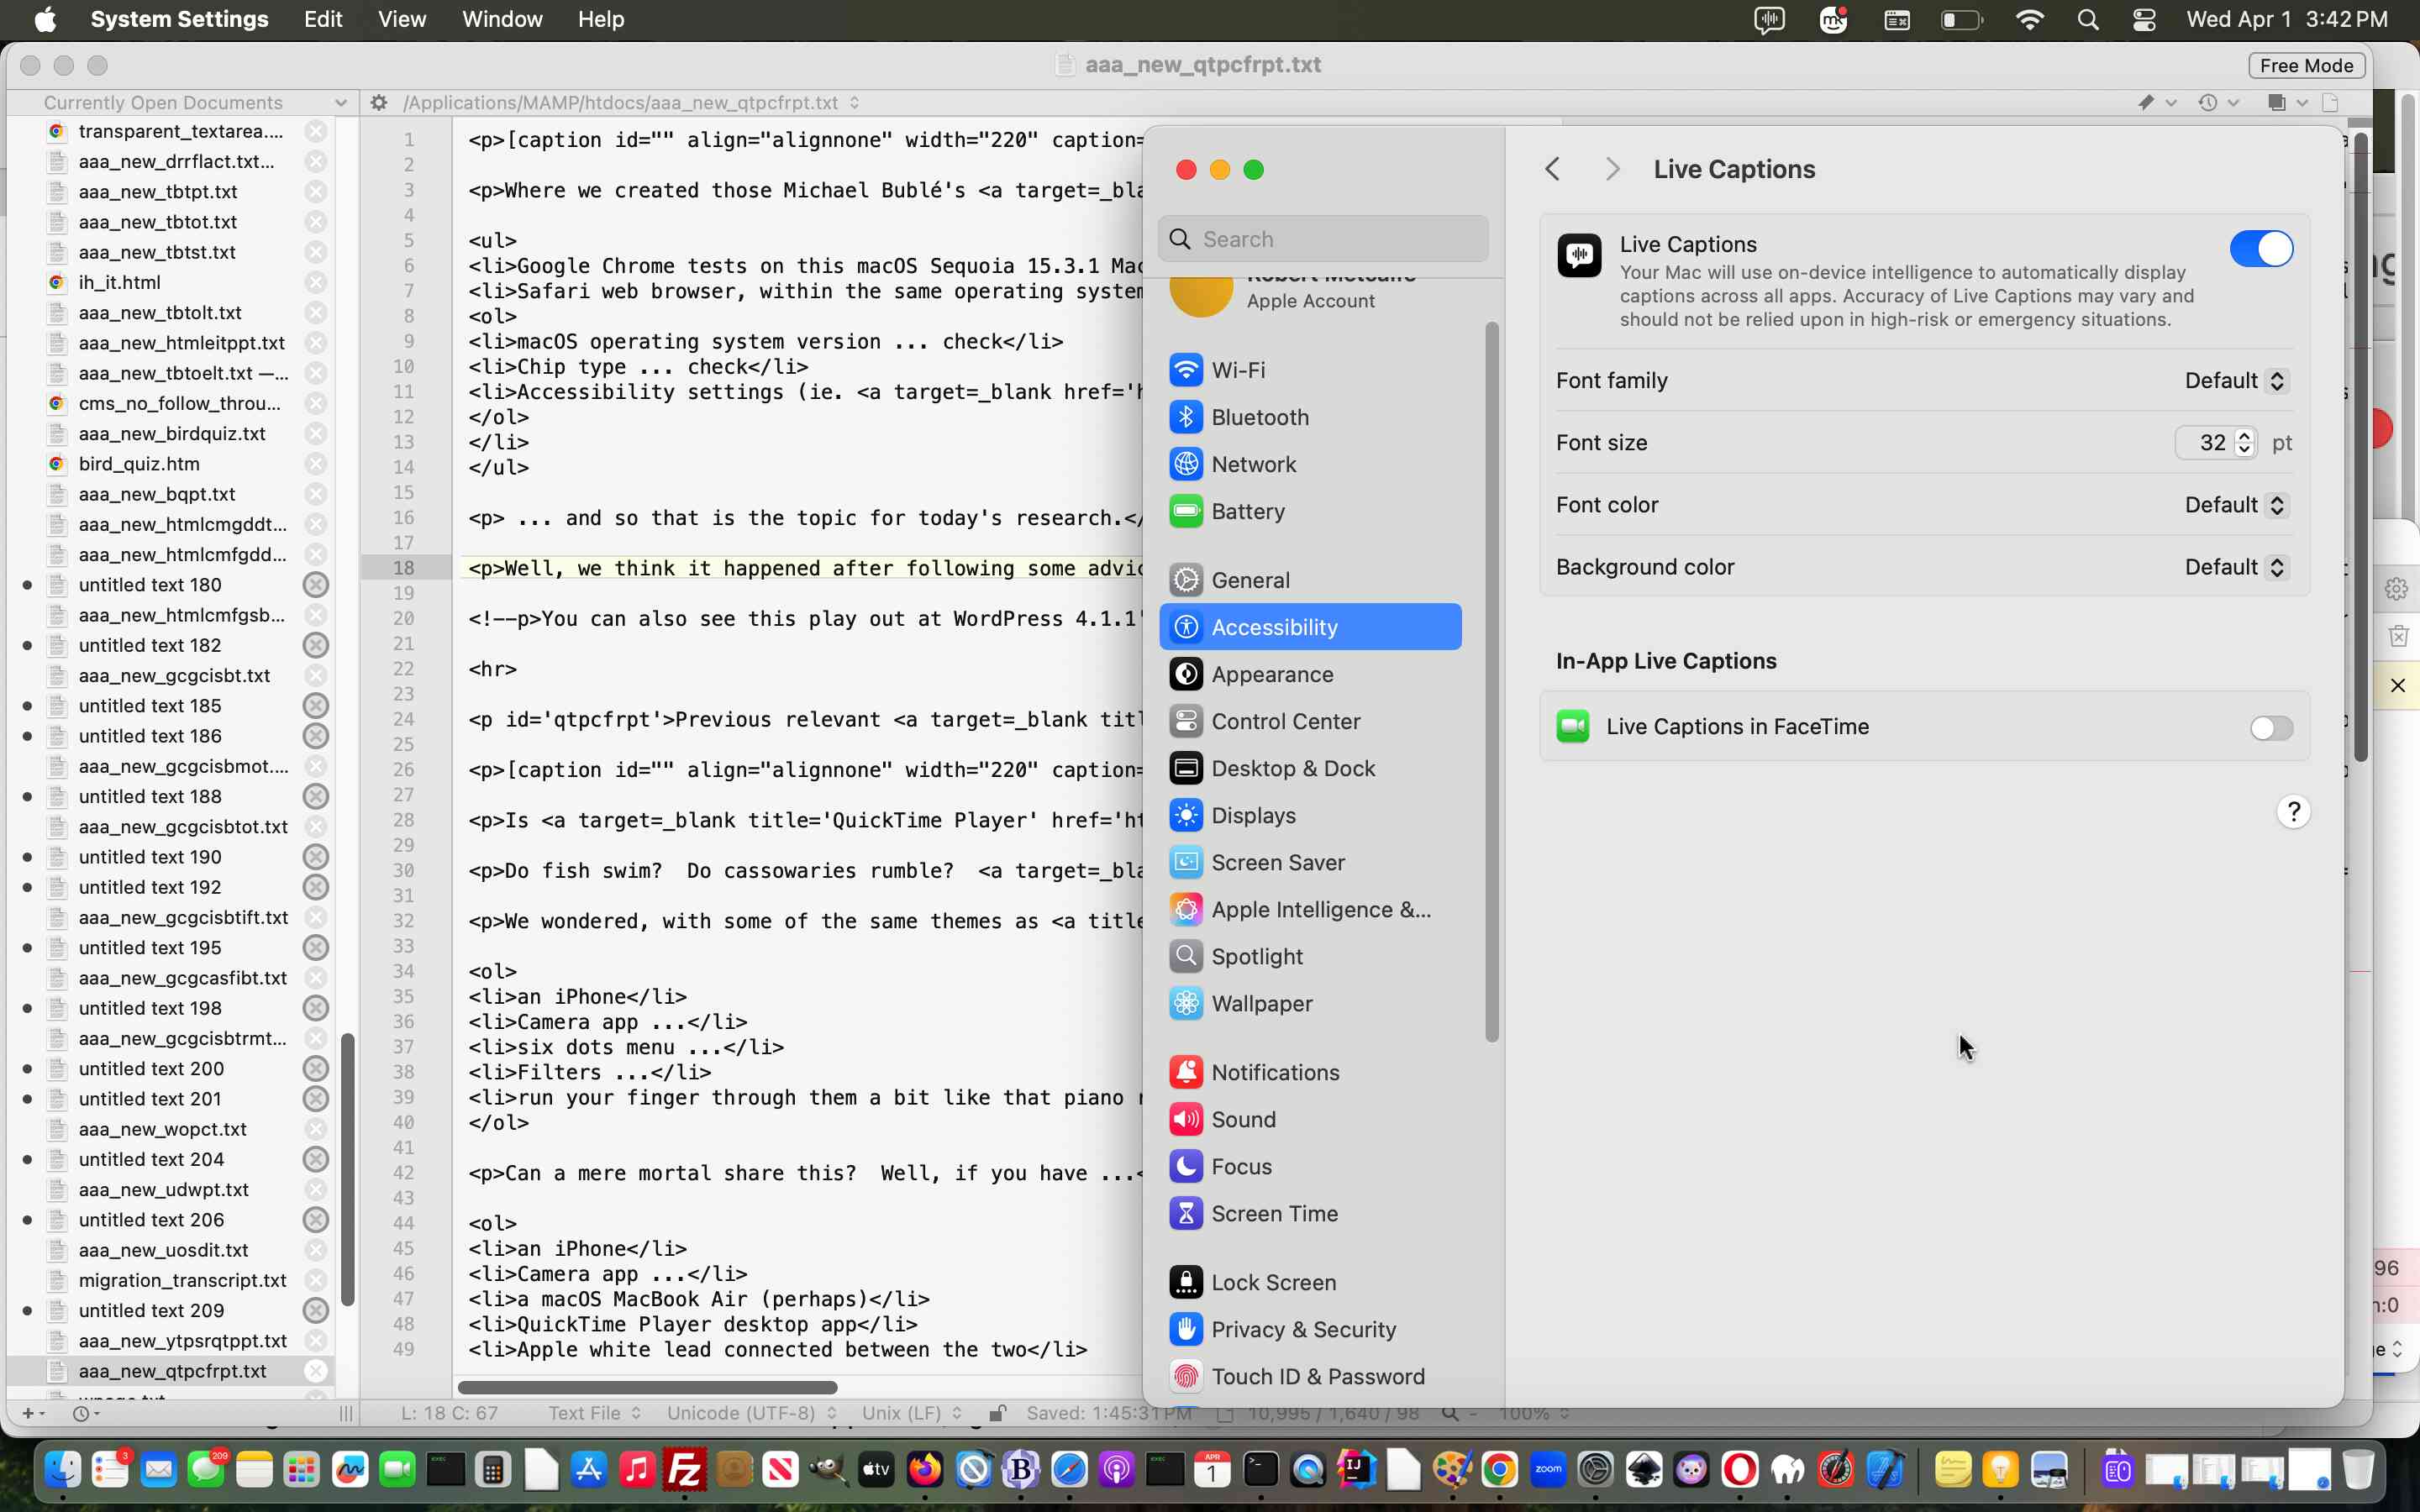Screen dimensions: 2420x1512
Task: Expand Background color popup menu
Action: [2235, 567]
